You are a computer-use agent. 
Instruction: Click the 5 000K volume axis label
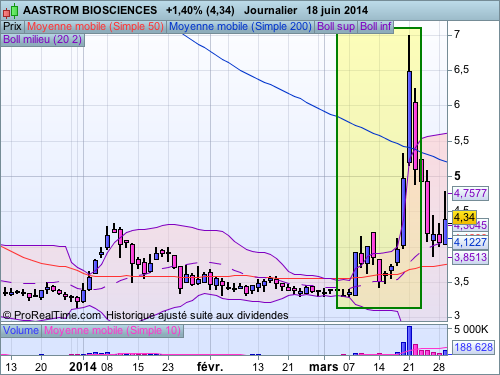point(471,329)
